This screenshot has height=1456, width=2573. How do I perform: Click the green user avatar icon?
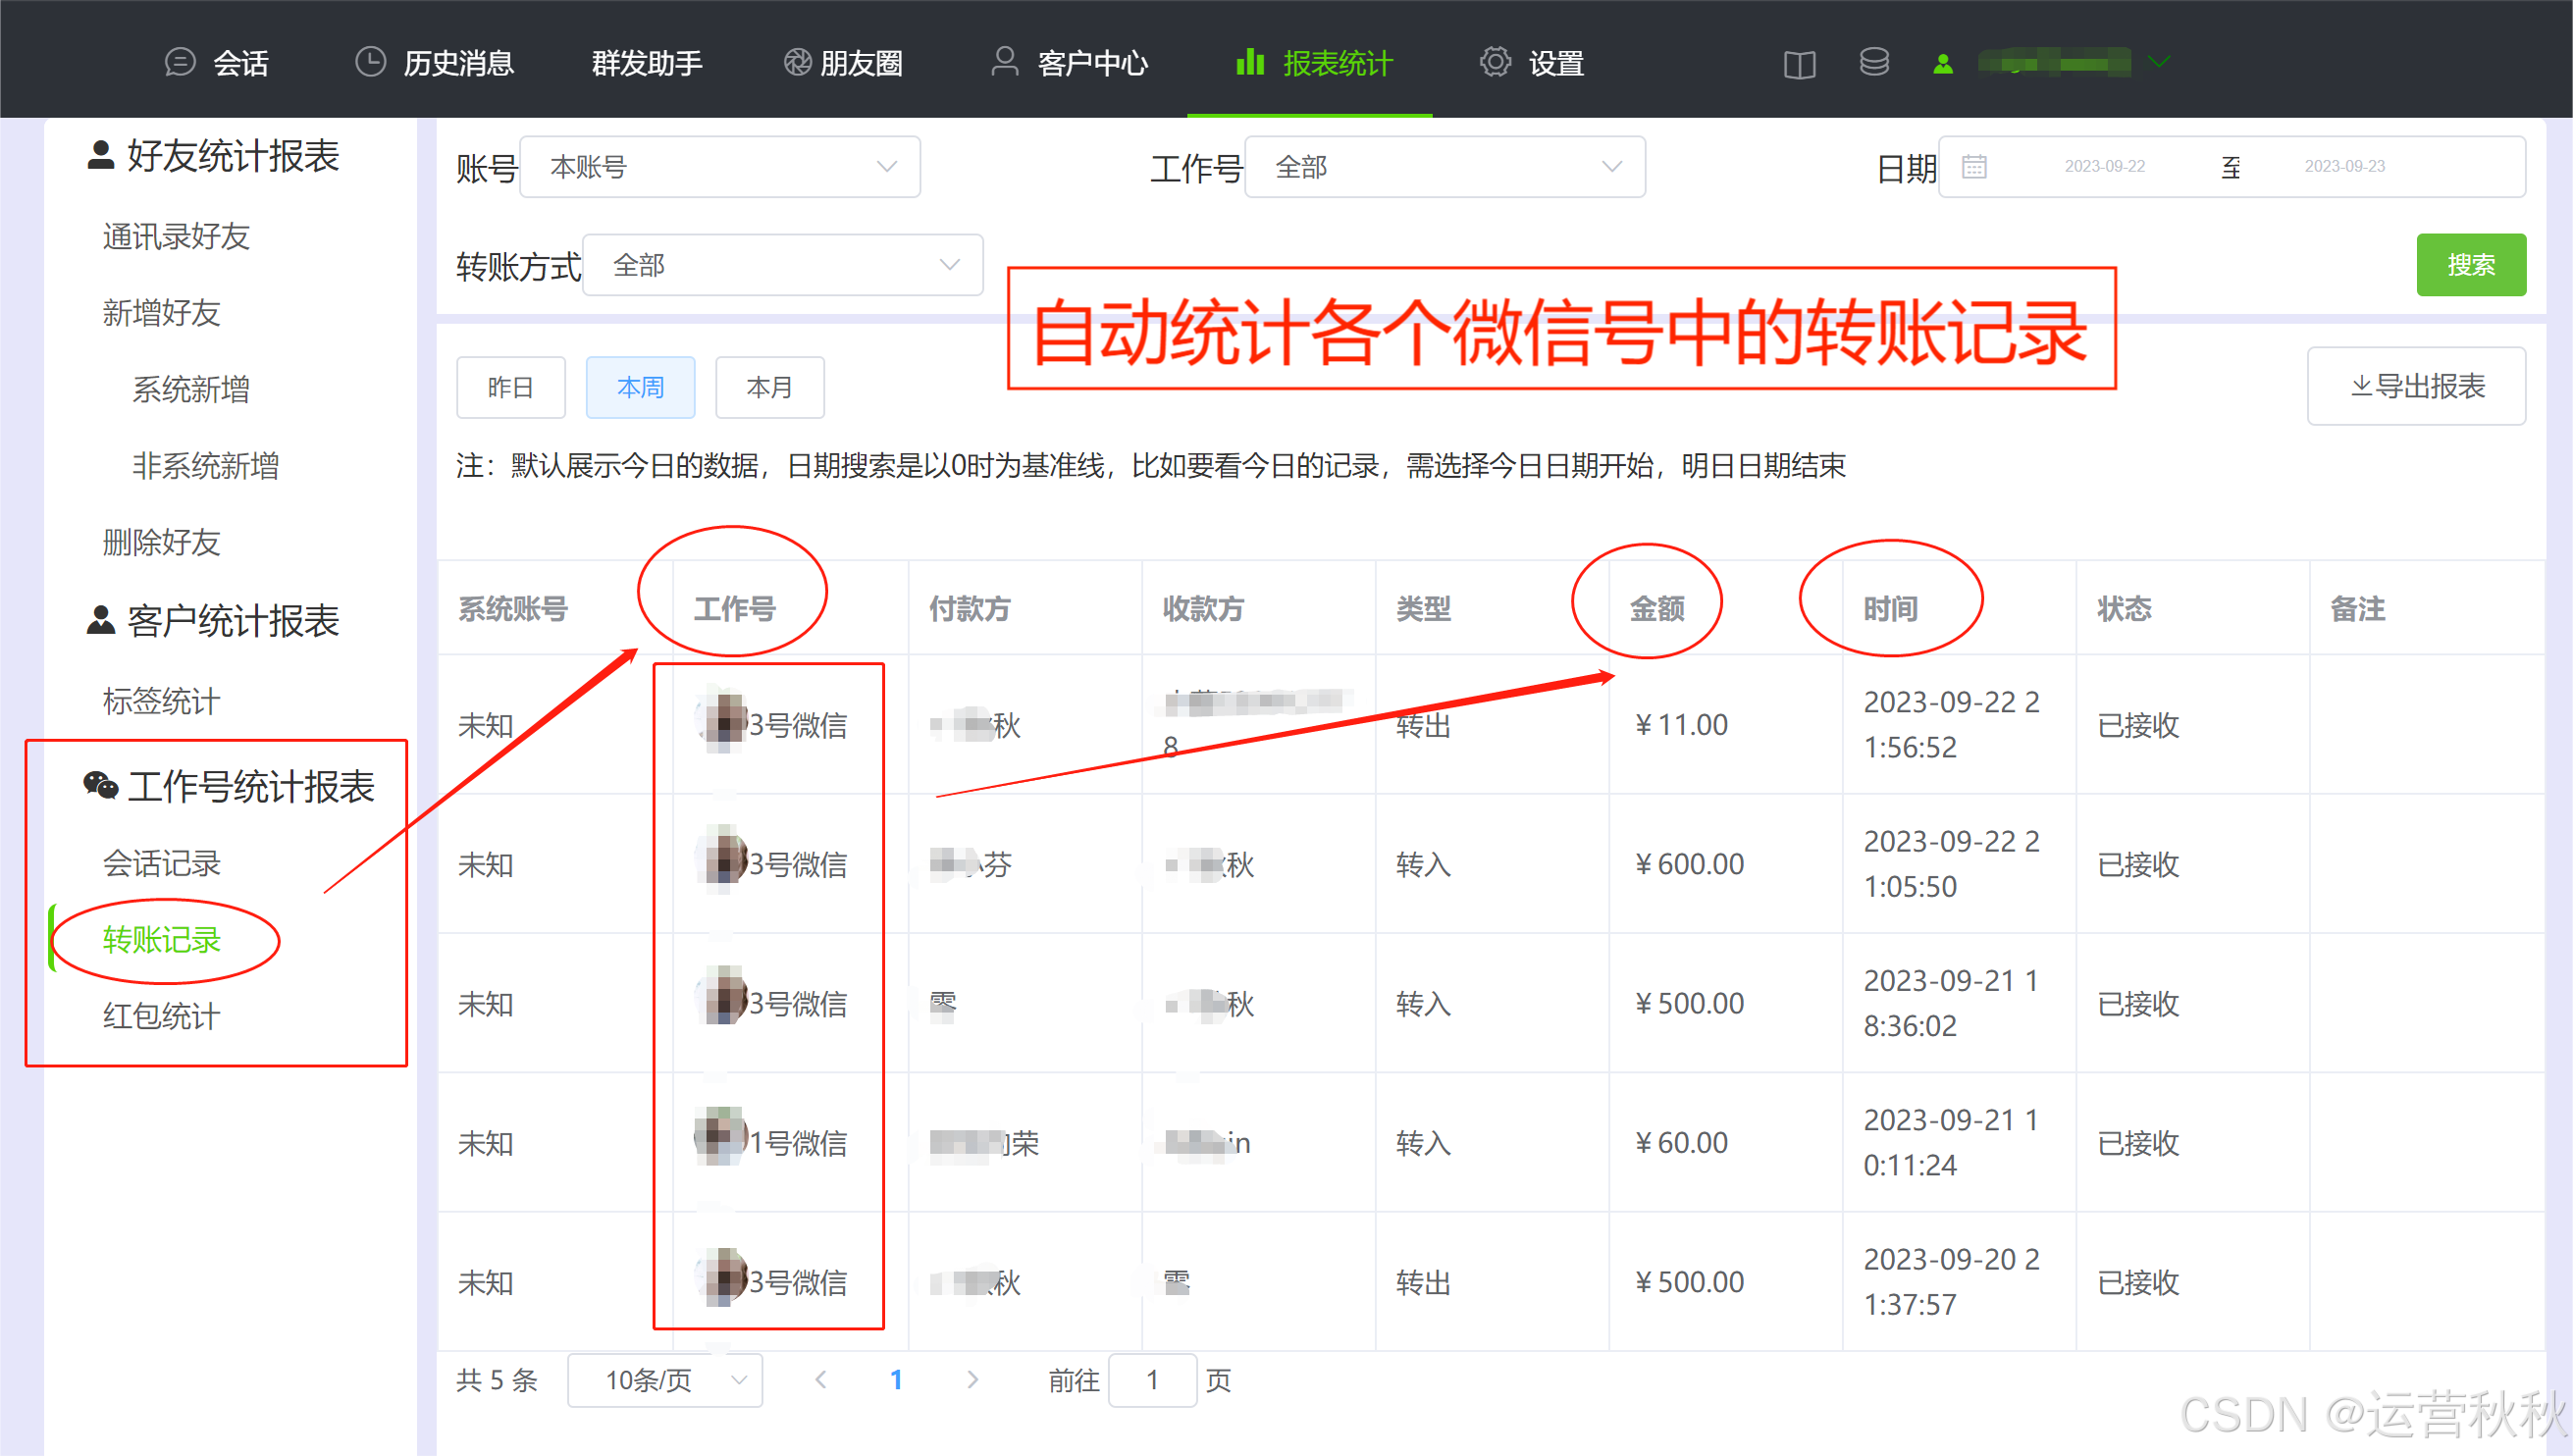pyautogui.click(x=1942, y=64)
